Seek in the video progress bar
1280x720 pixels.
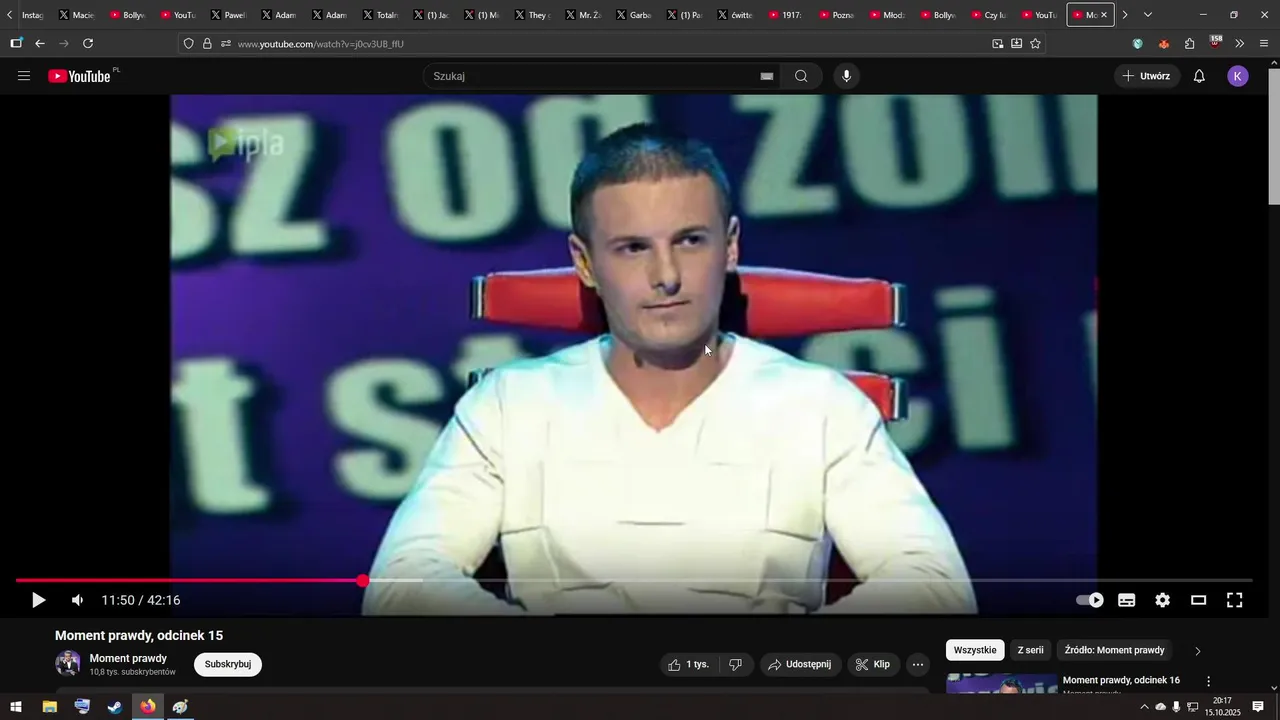coord(634,580)
